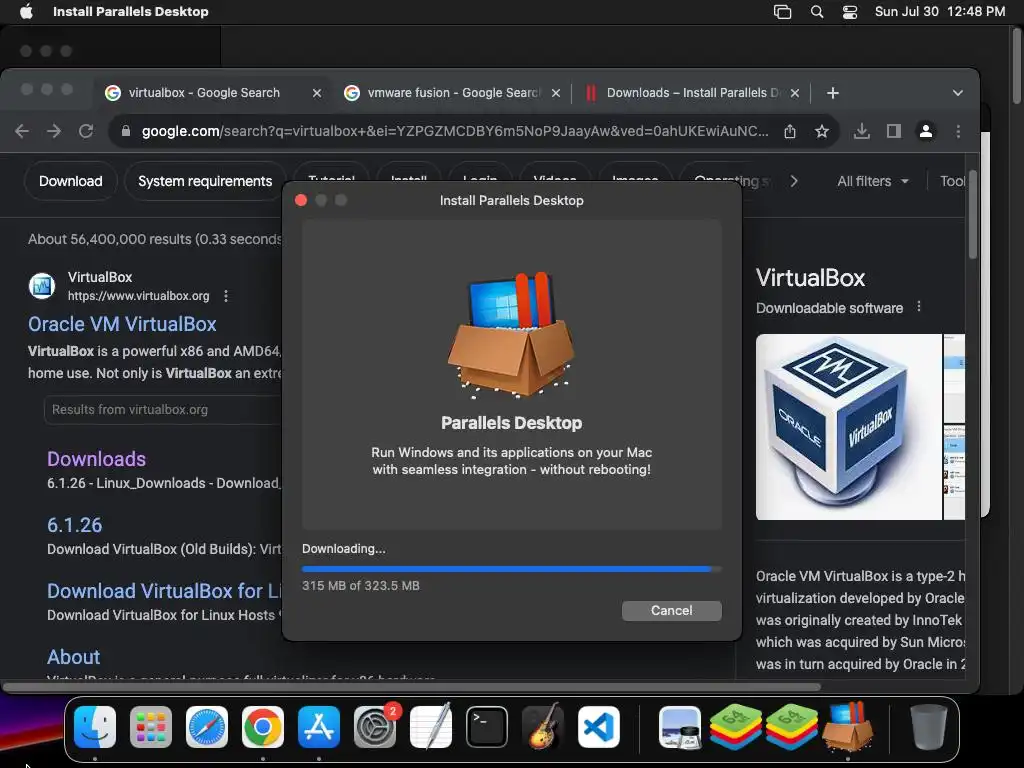This screenshot has height=768, width=1024.
Task: Click the date and time in menu bar
Action: 940,12
